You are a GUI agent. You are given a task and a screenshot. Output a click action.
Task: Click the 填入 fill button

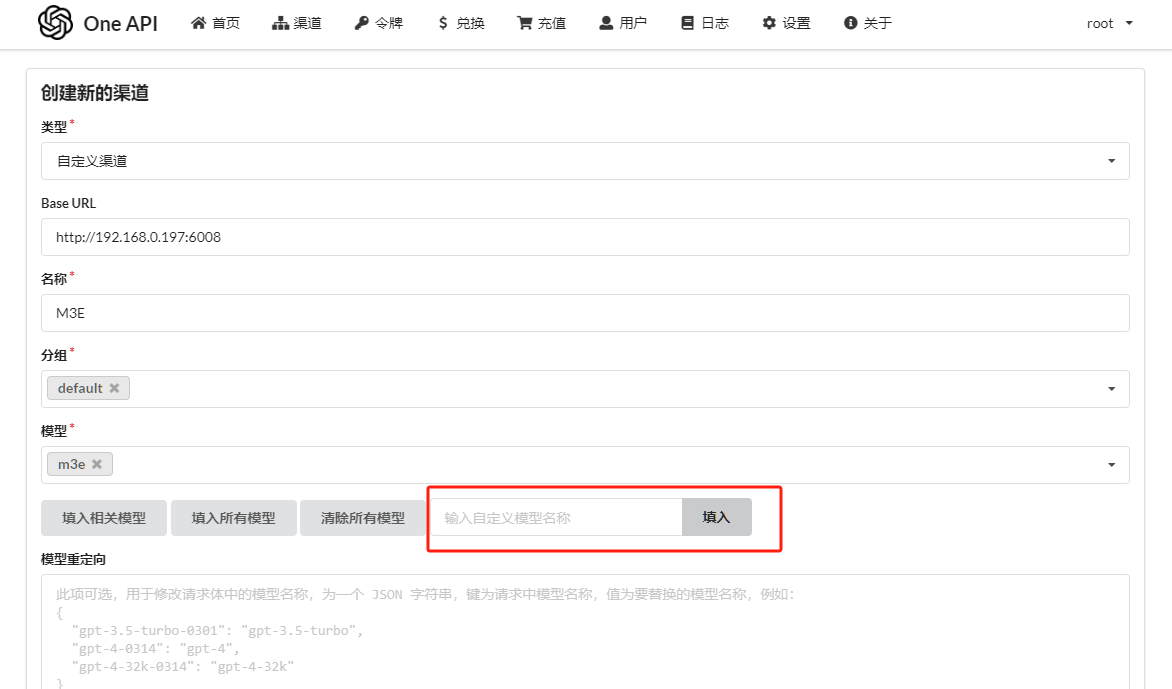(716, 517)
